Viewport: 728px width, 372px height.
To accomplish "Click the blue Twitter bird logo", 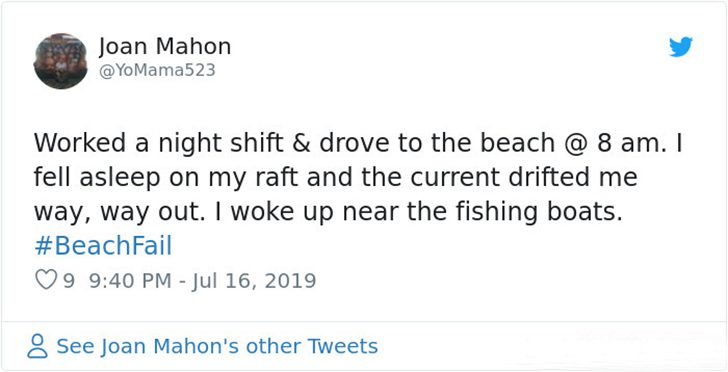I will (x=681, y=47).
